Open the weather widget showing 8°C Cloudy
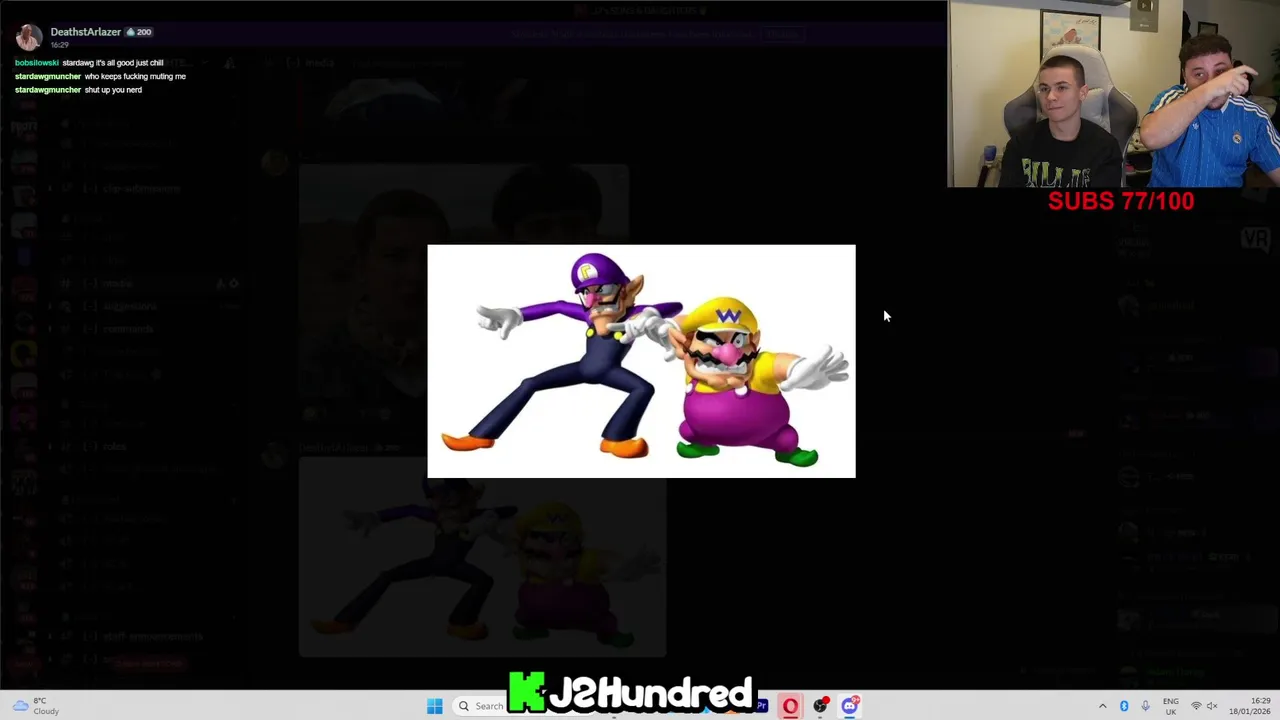Screen dimensions: 1280x720 pos(36,706)
